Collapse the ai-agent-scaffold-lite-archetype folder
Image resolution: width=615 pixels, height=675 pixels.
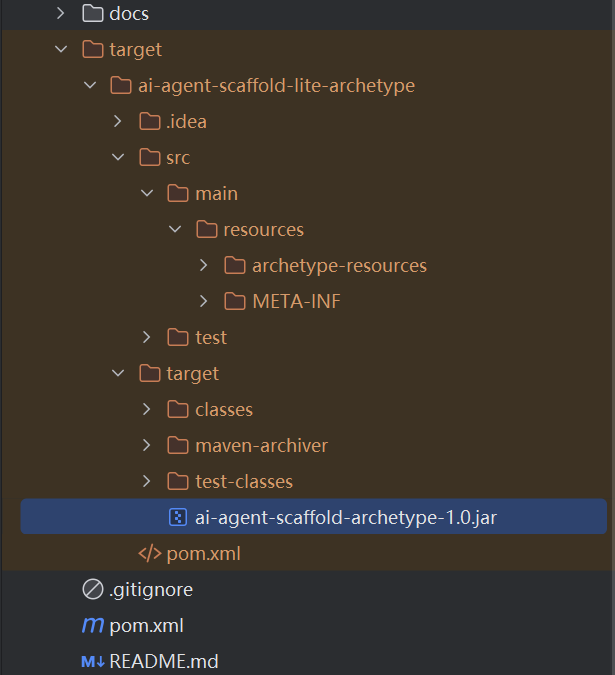pos(90,85)
